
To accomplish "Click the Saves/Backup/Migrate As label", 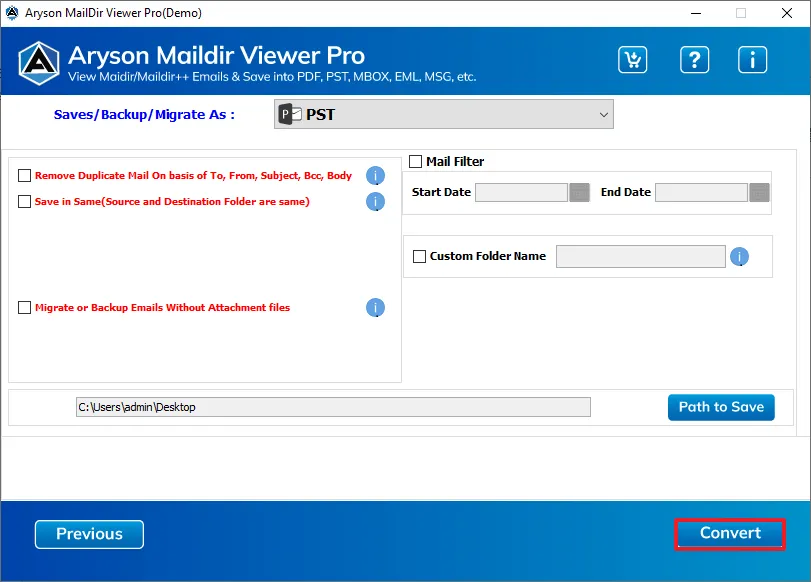I will pos(144,114).
